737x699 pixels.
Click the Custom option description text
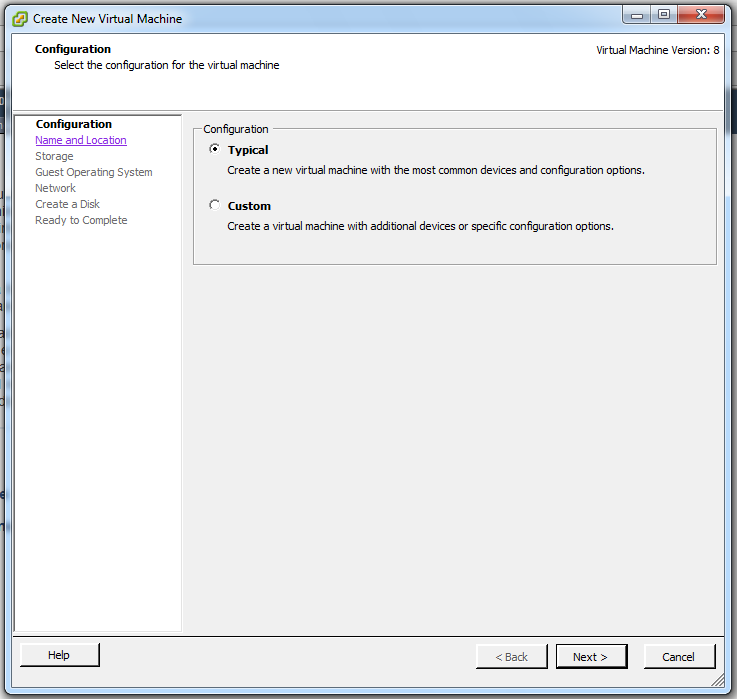coord(420,226)
